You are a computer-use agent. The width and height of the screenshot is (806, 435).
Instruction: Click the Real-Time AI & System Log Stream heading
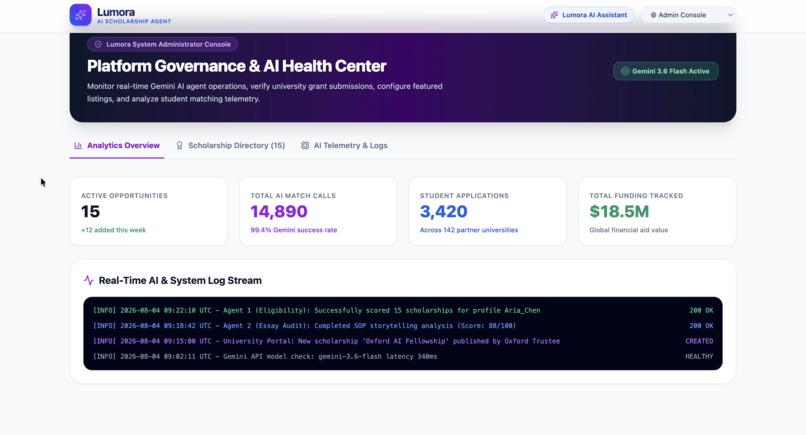[x=180, y=280]
